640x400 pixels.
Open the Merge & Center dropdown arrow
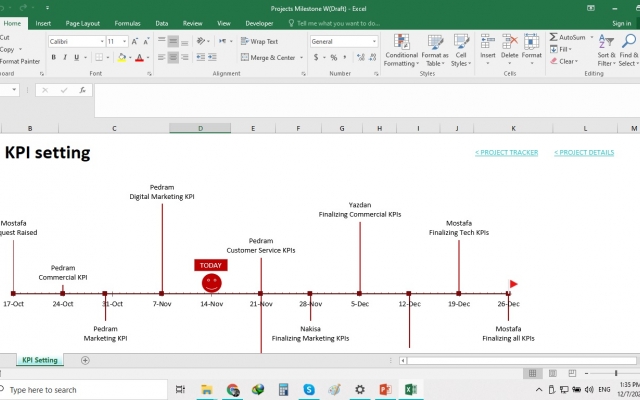301,58
